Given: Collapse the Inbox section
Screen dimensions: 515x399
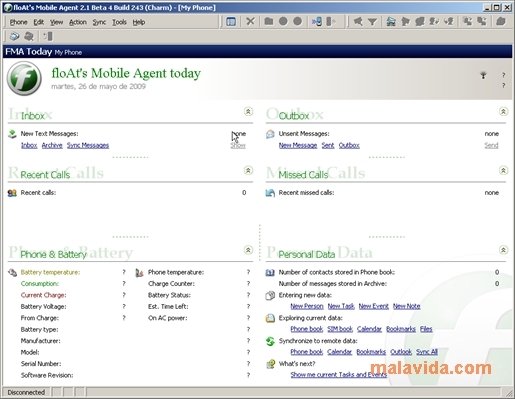Looking at the screenshot, I should (x=248, y=111).
